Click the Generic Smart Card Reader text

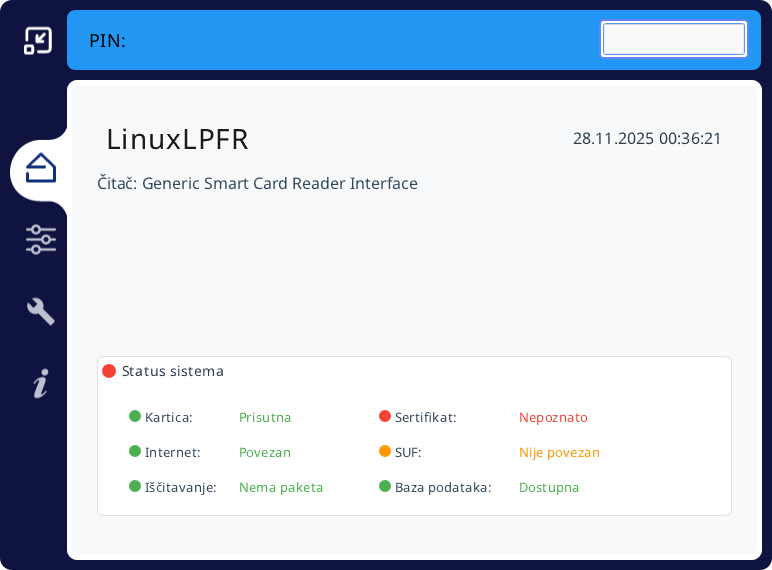click(279, 184)
